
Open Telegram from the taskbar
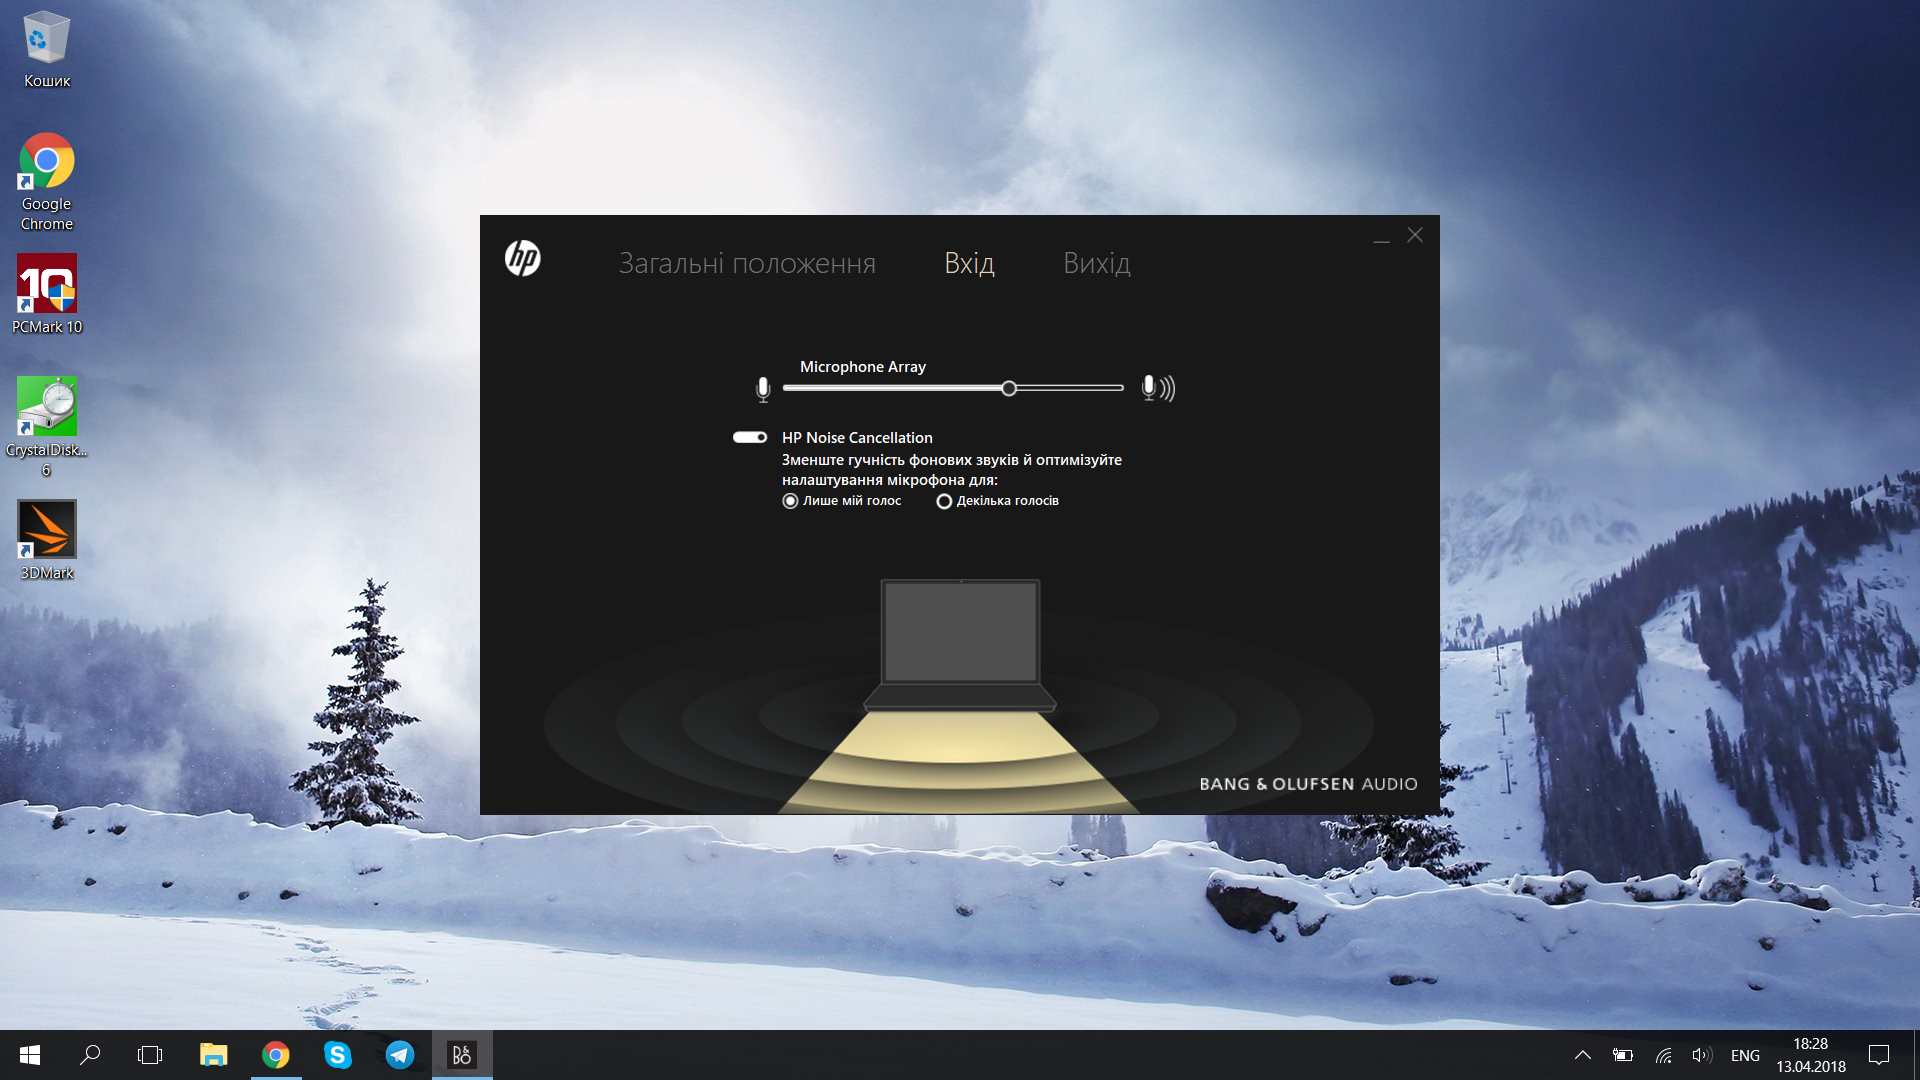coord(400,1055)
